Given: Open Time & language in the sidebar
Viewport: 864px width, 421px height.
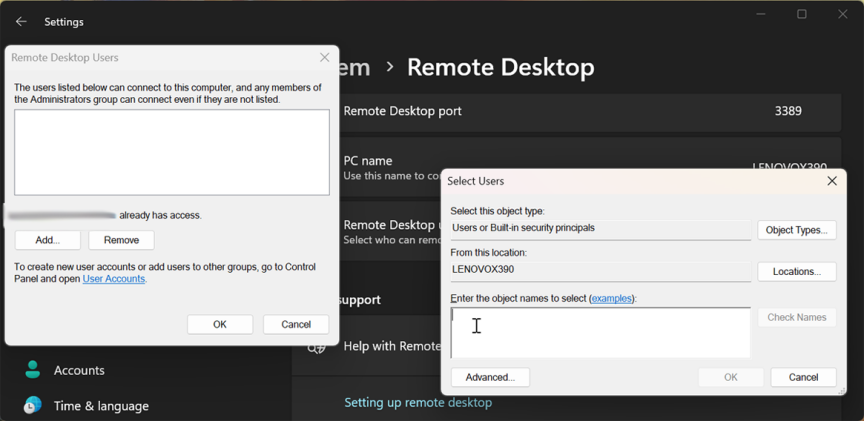Looking at the screenshot, I should 100,406.
